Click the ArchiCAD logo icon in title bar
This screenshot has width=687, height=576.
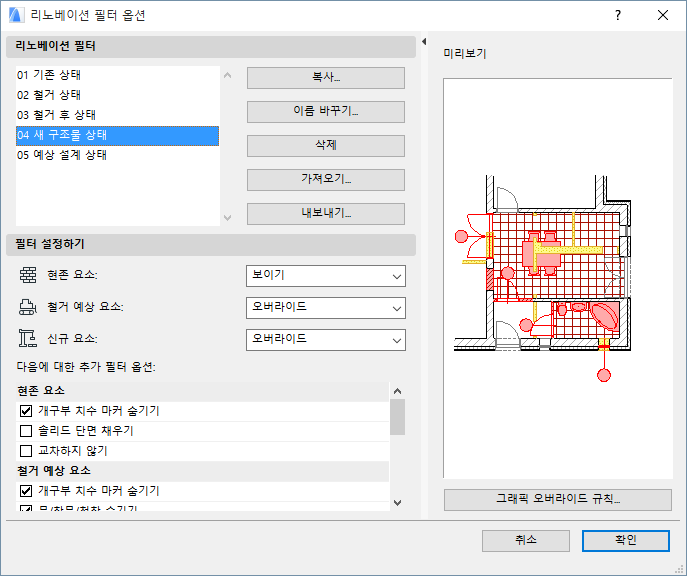coord(16,15)
